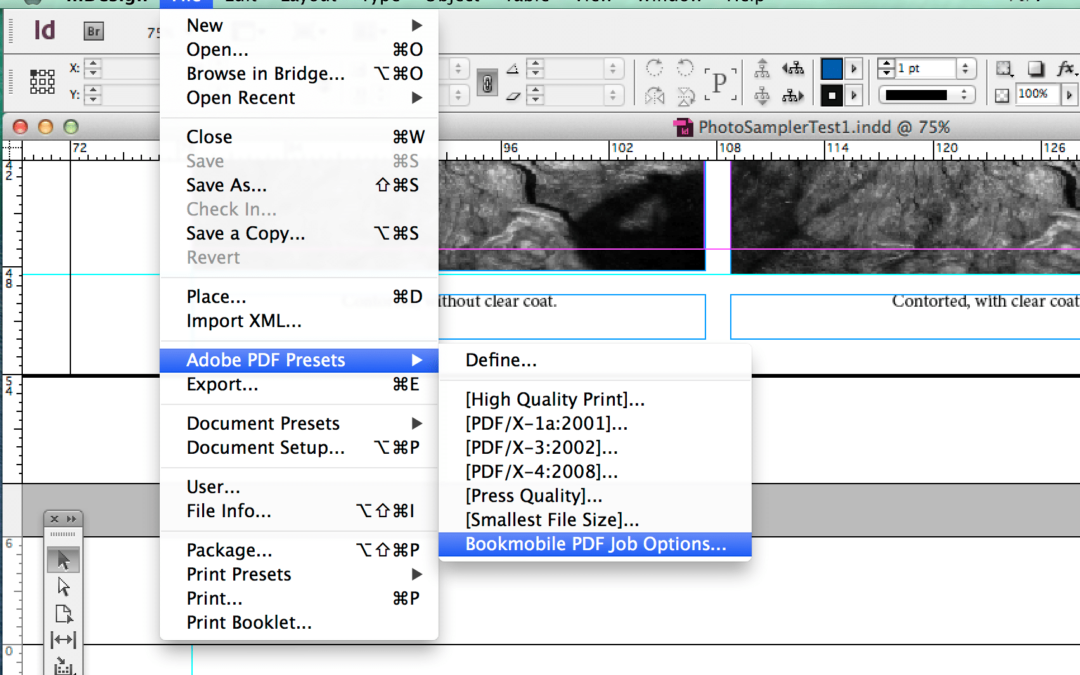Choose Save a Copy...
The width and height of the screenshot is (1080, 675).
click(299, 233)
